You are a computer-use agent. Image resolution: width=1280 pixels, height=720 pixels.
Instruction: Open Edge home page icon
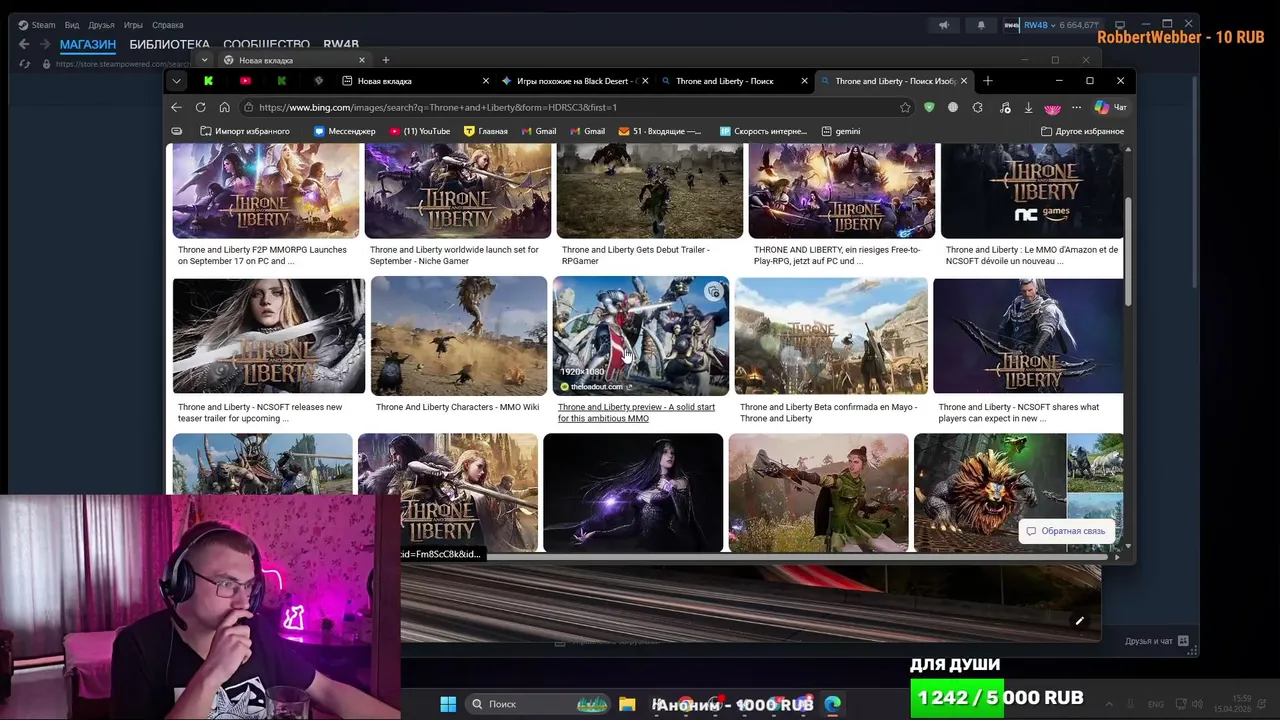click(x=225, y=107)
